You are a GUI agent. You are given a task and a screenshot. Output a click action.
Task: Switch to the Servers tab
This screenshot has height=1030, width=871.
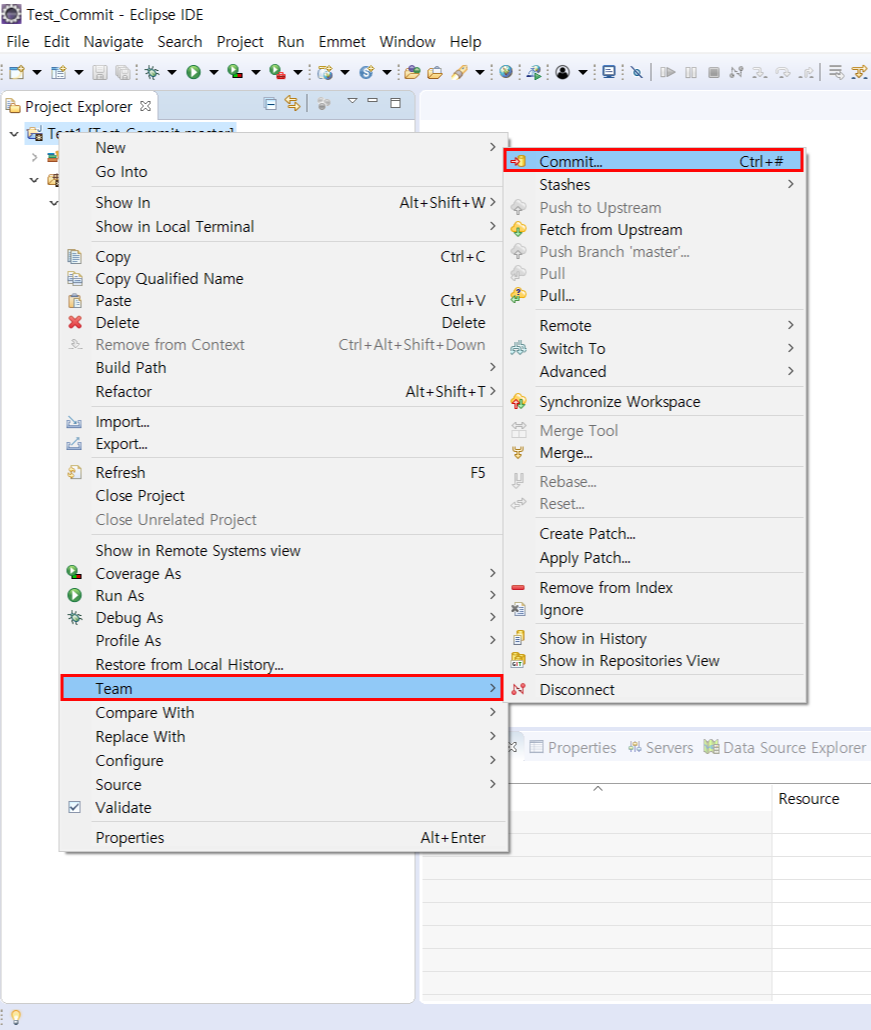661,748
